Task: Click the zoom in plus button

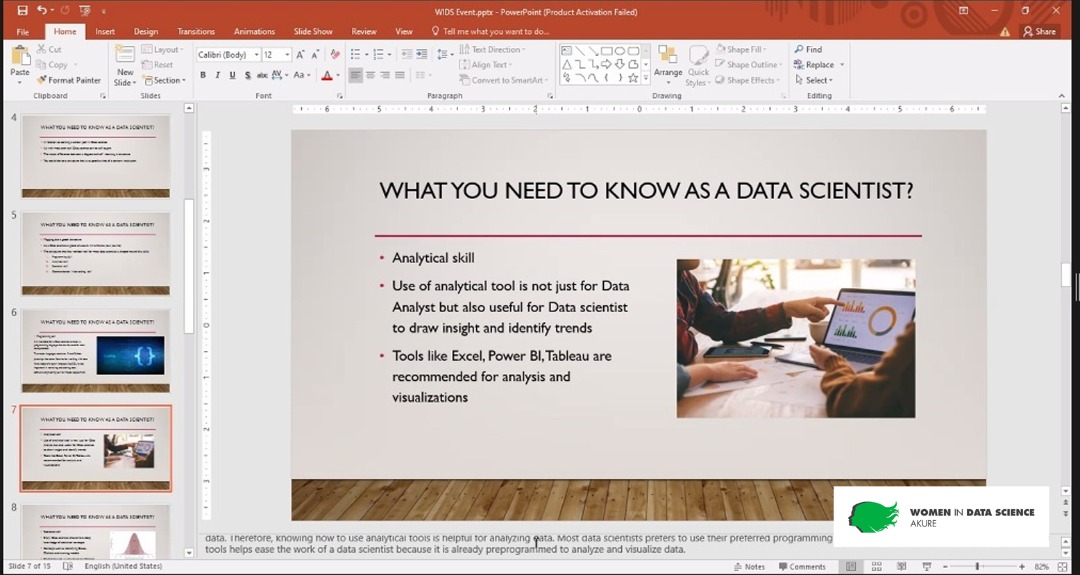Action: (1021, 566)
